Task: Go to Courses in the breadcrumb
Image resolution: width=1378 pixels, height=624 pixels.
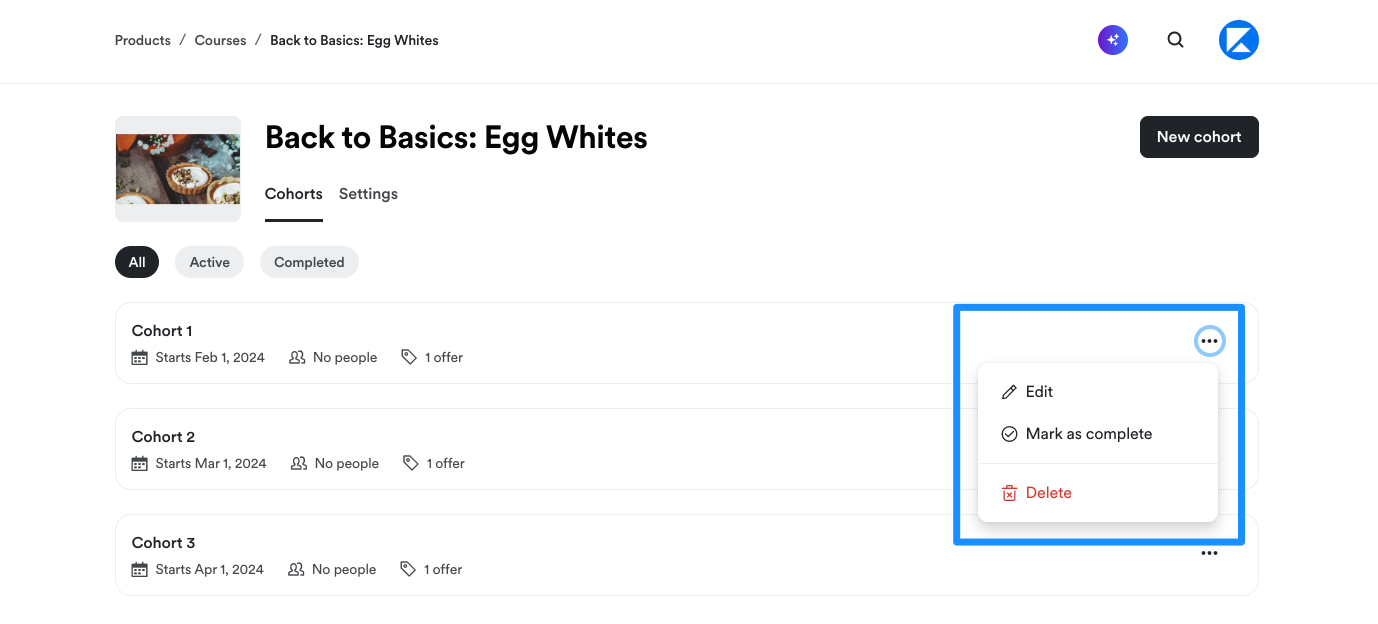Action: pyautogui.click(x=220, y=41)
